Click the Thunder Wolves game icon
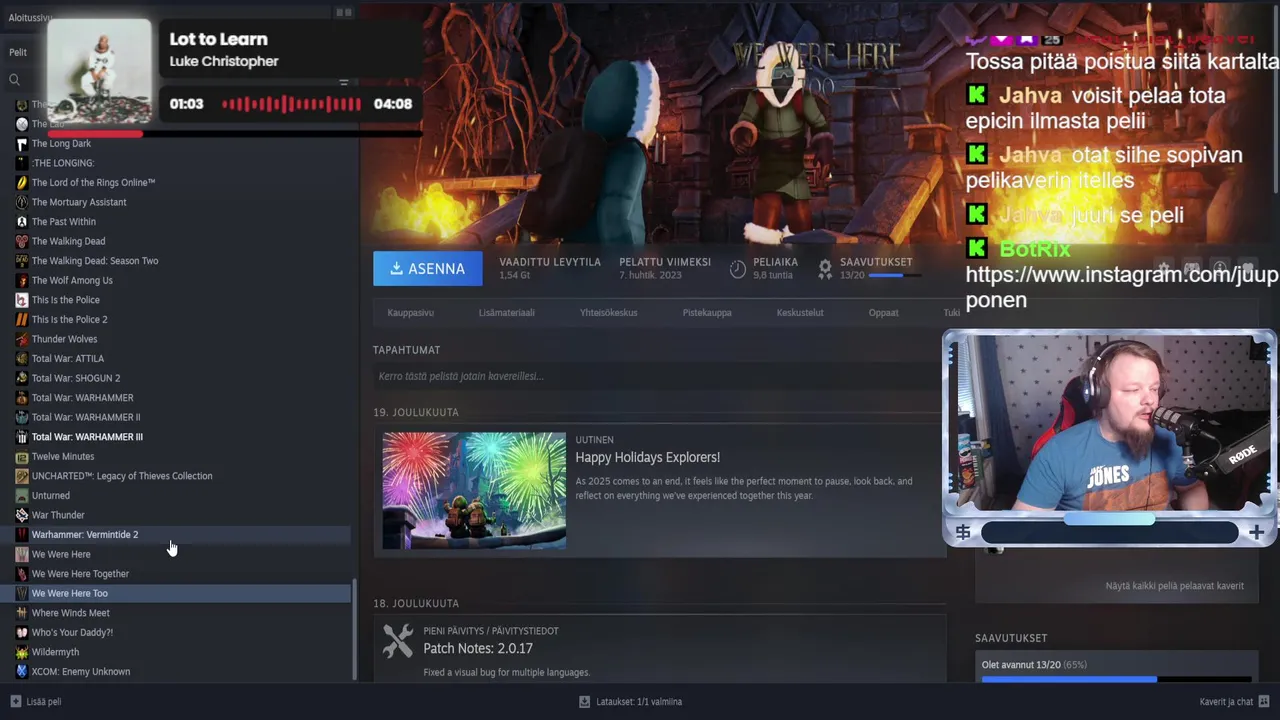Screen dimensions: 1280x720 [22, 339]
